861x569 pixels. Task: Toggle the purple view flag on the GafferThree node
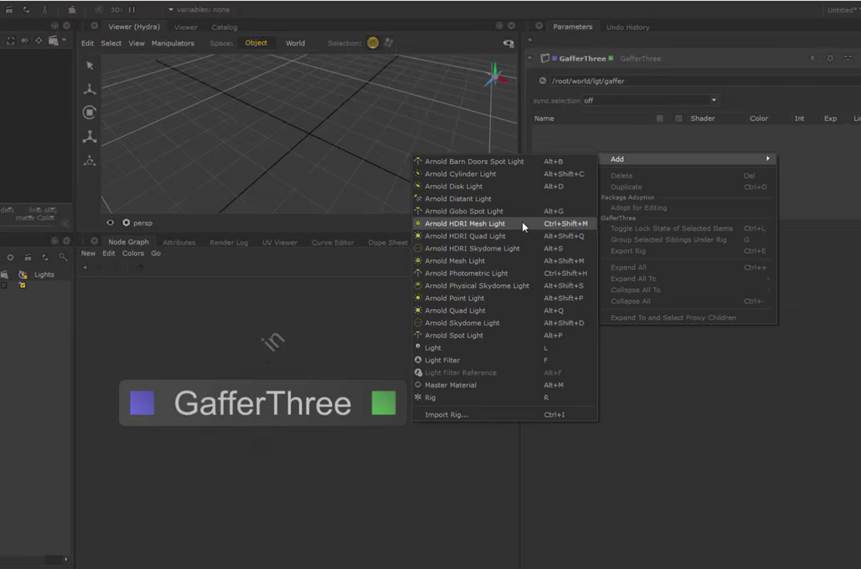tap(142, 403)
